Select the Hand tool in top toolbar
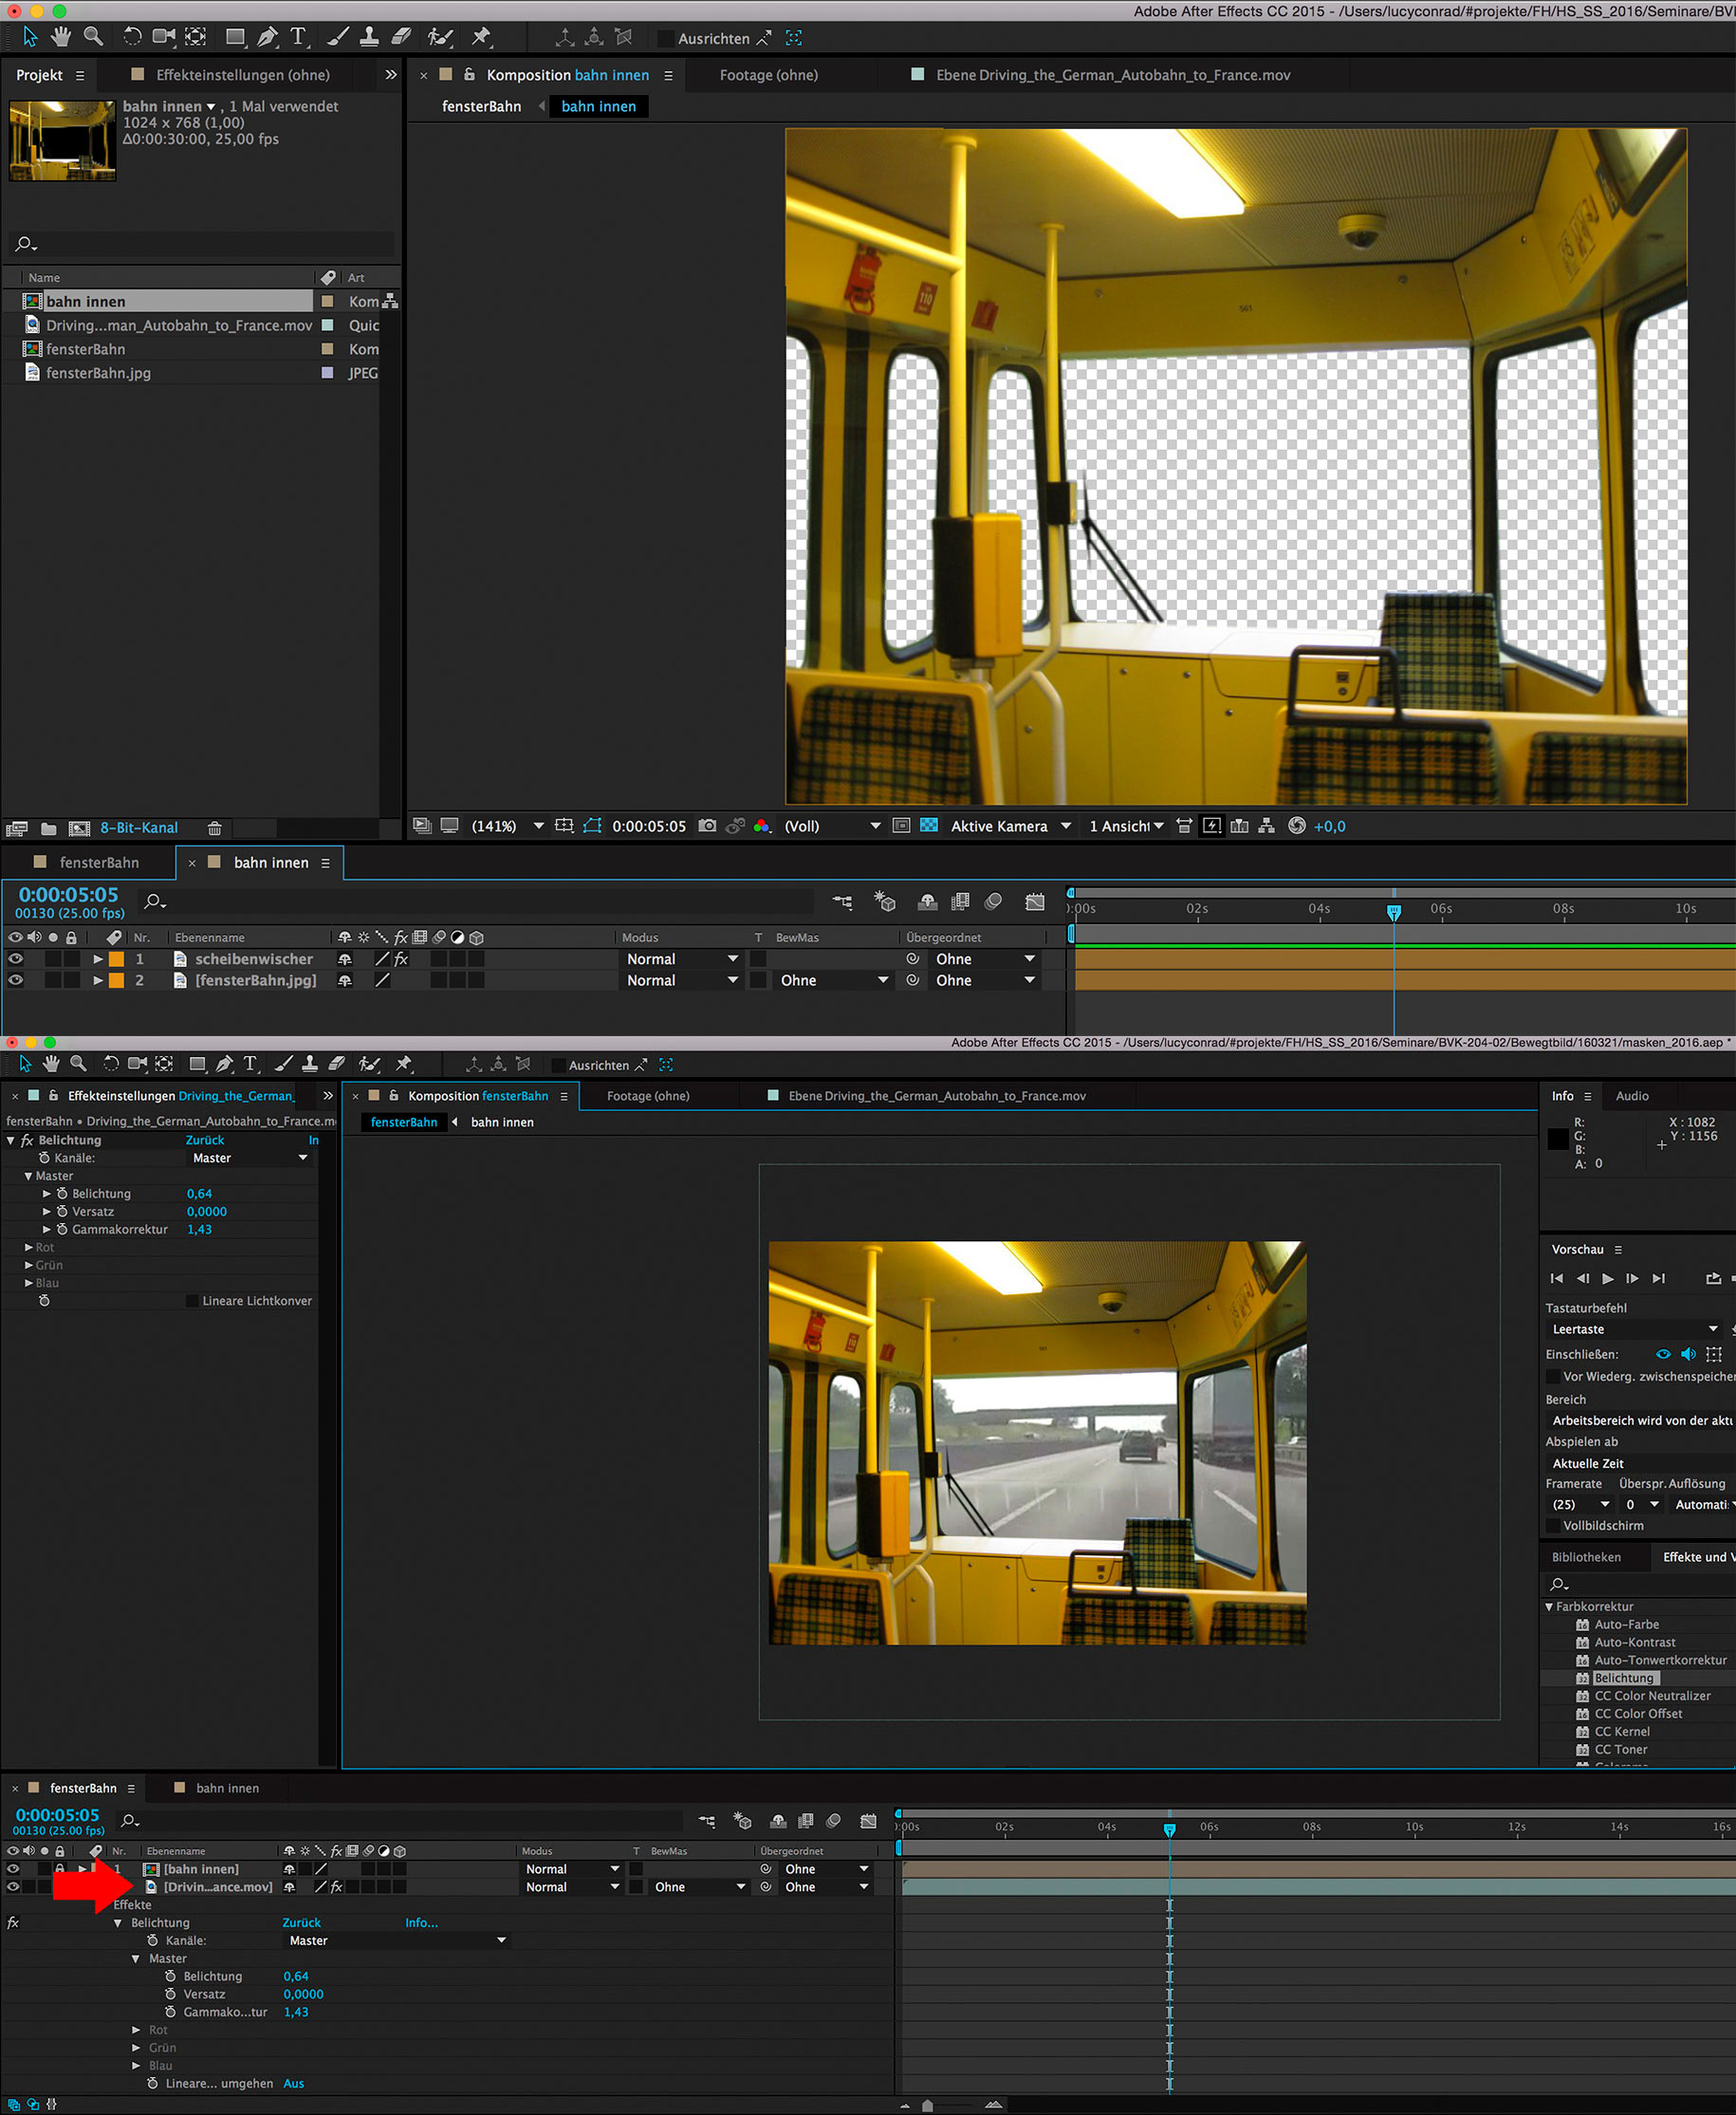Screen dimensions: 1736x2115 click(61, 37)
